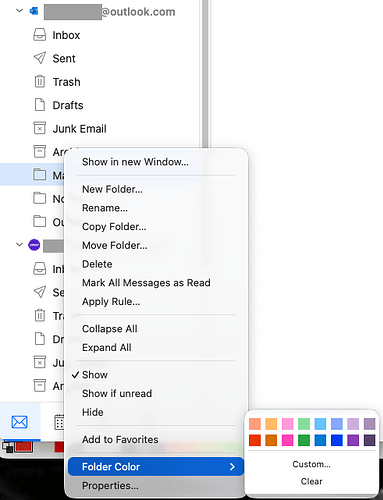Collapse the outlook.com account tree

(x=20, y=11)
